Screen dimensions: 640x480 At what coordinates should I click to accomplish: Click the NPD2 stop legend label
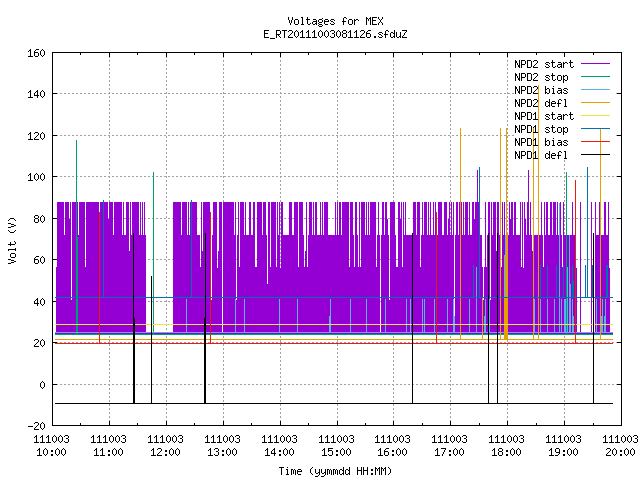point(541,77)
